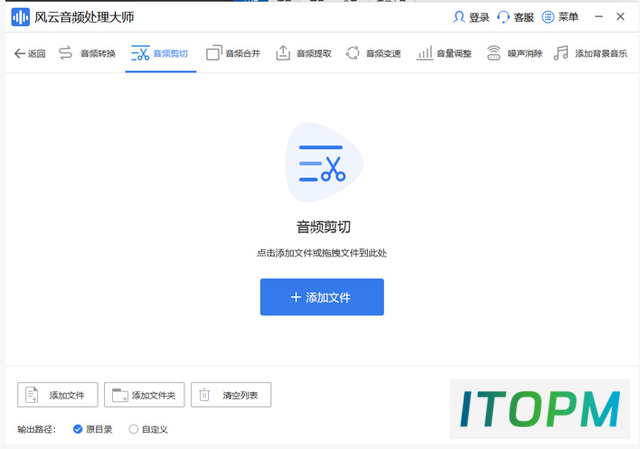Minimize the application window
Screen dimensions: 640x449
pyautogui.click(x=599, y=17)
